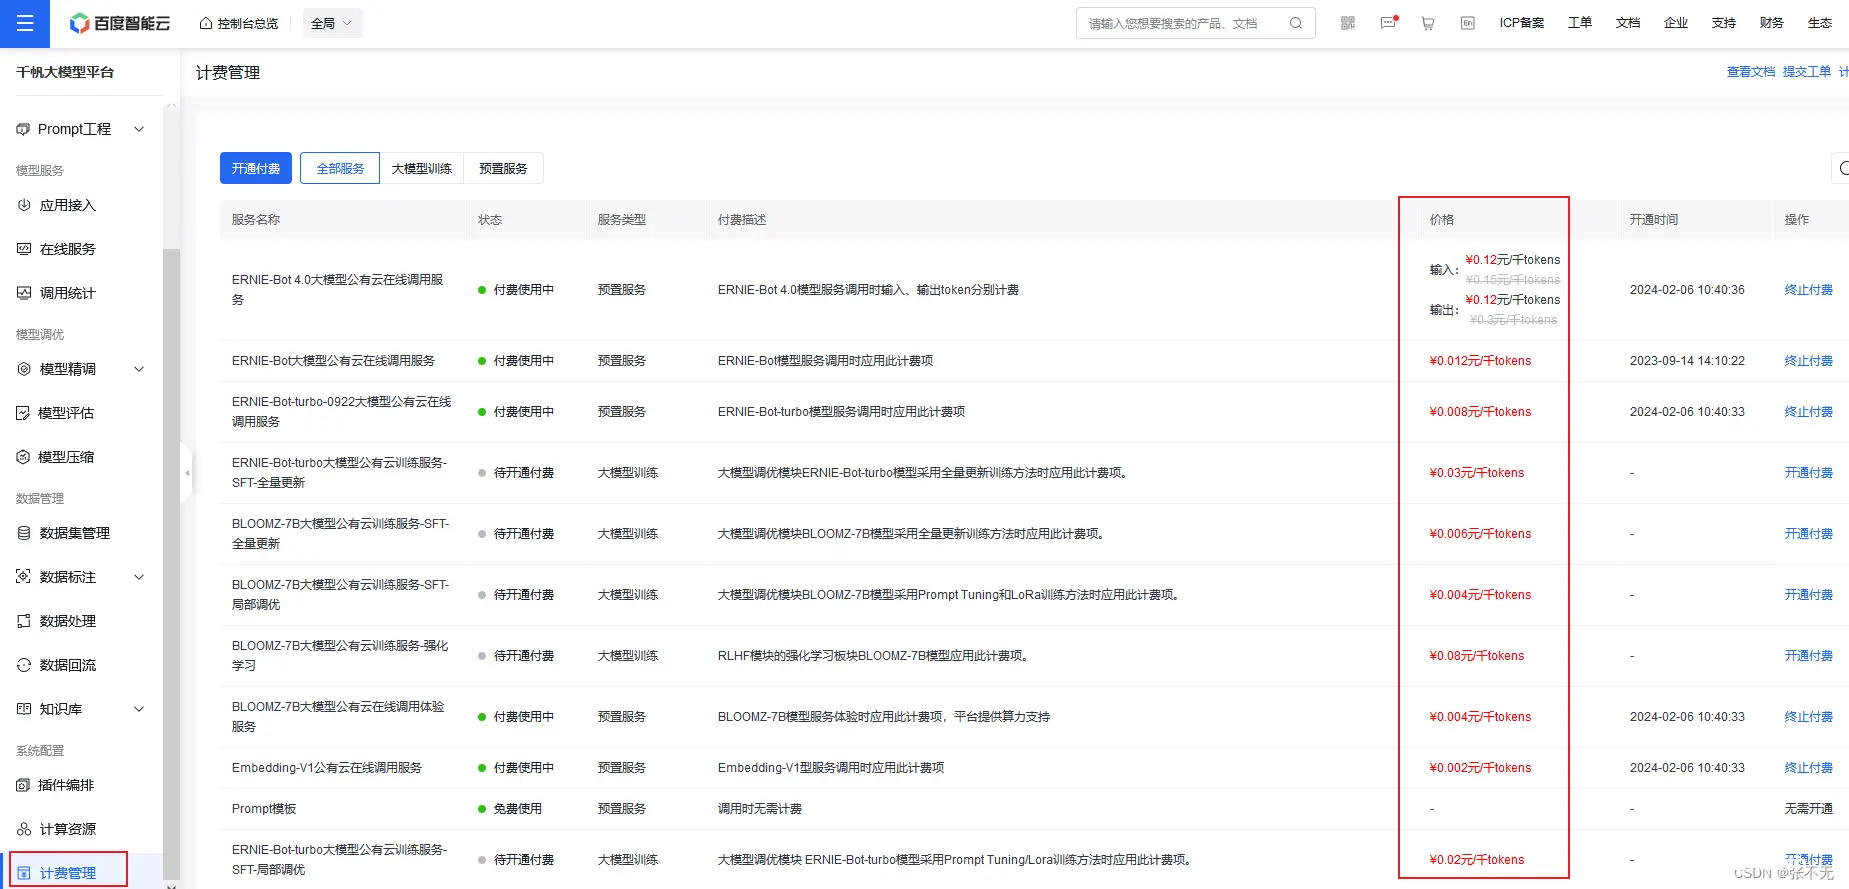Click 终止付费 for ERNIE-Bot 4.0 row
The image size is (1849, 889).
[1809, 290]
